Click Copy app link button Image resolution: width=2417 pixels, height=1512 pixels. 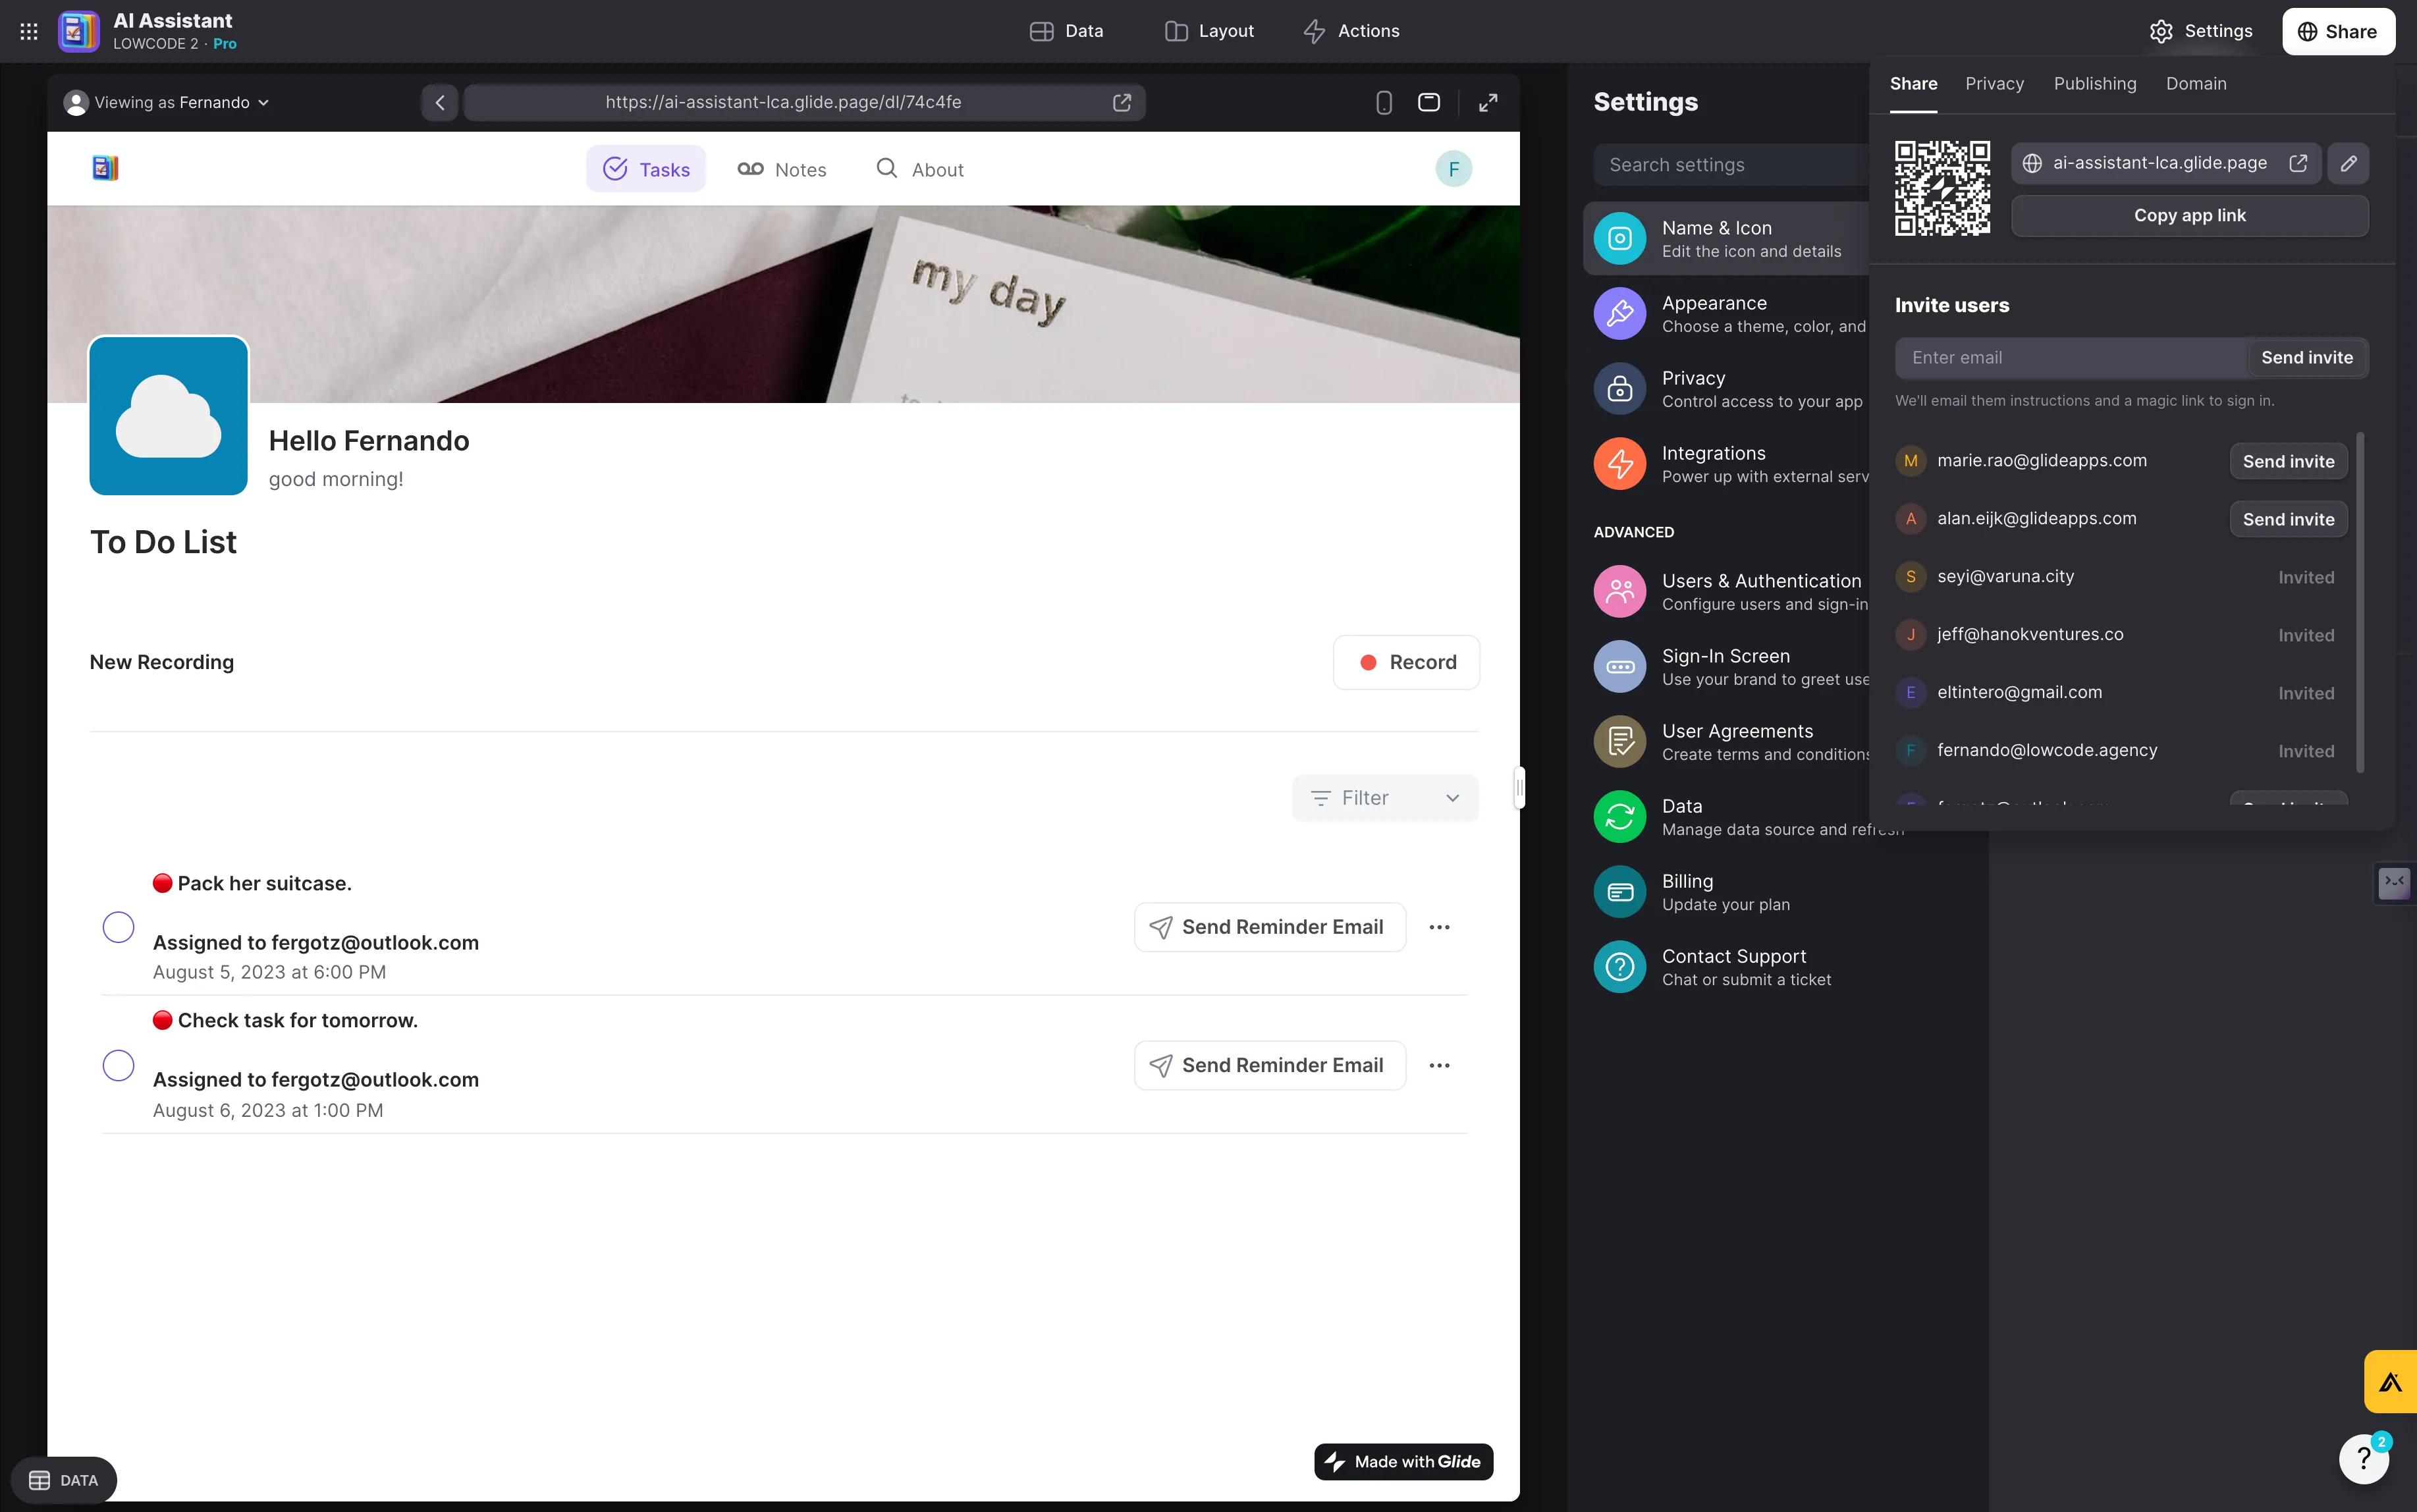(x=2189, y=215)
